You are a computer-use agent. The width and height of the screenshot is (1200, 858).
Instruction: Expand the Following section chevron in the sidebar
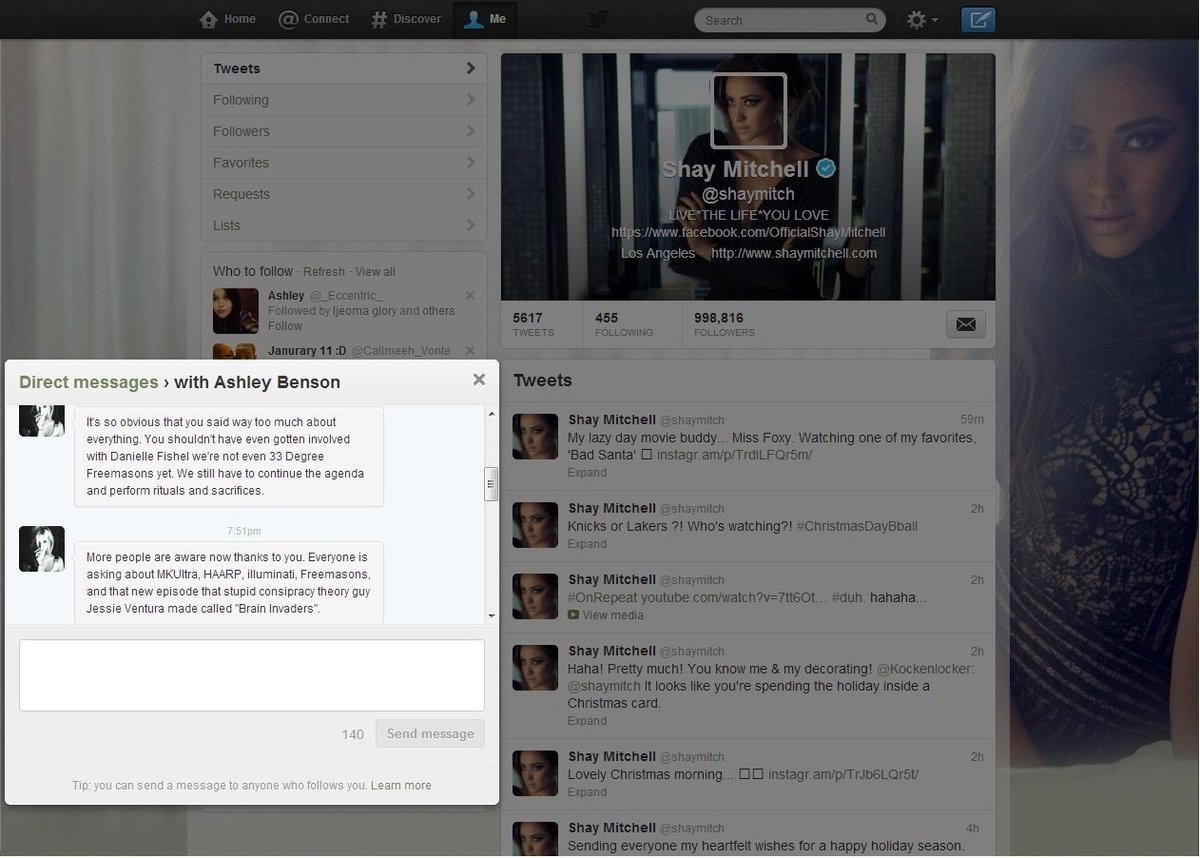click(x=470, y=99)
